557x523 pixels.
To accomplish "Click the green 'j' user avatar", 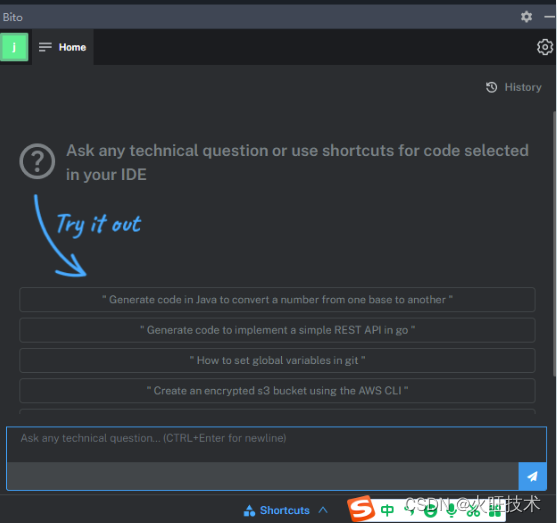I will point(14,47).
